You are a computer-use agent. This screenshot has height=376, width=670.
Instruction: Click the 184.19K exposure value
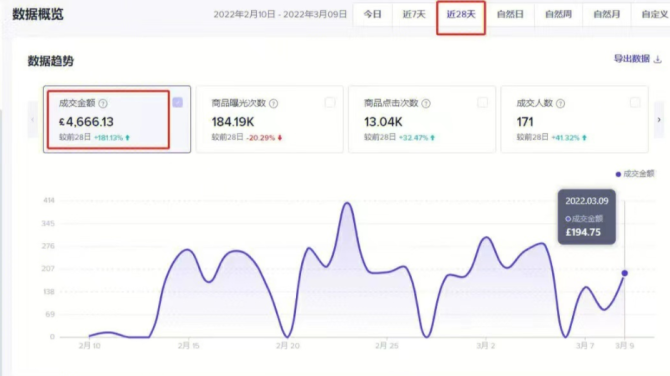tap(233, 122)
